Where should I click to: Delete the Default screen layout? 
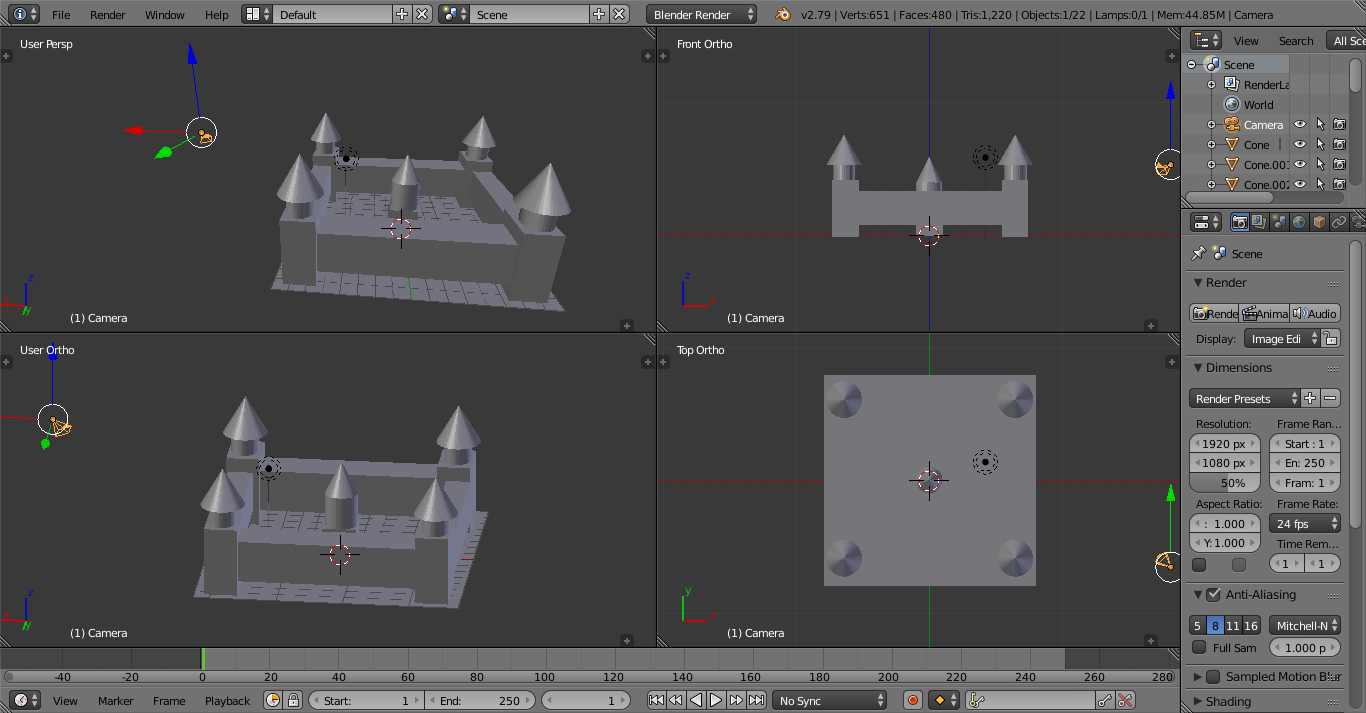(422, 14)
